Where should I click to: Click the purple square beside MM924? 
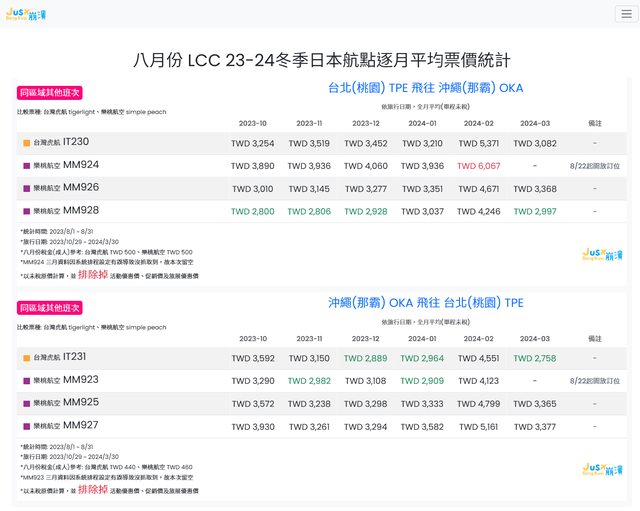(x=27, y=165)
